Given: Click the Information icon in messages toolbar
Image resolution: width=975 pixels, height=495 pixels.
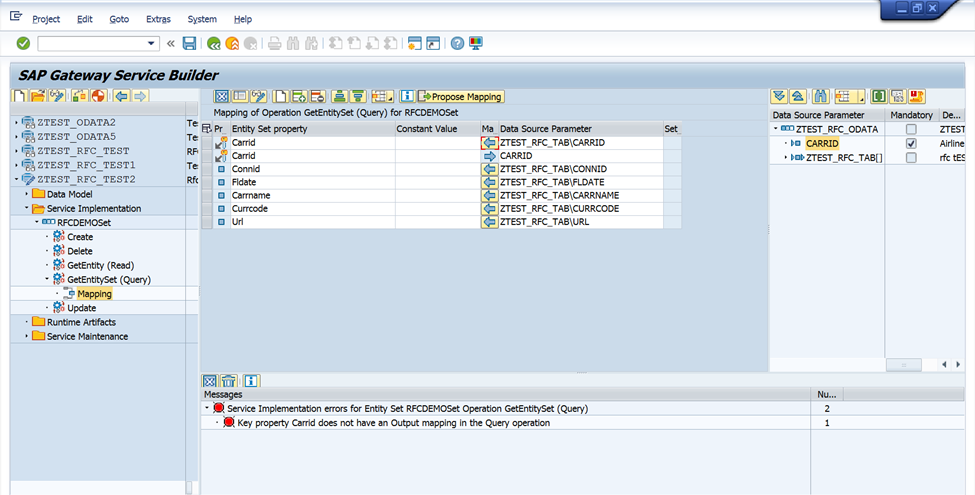Looking at the screenshot, I should 251,381.
